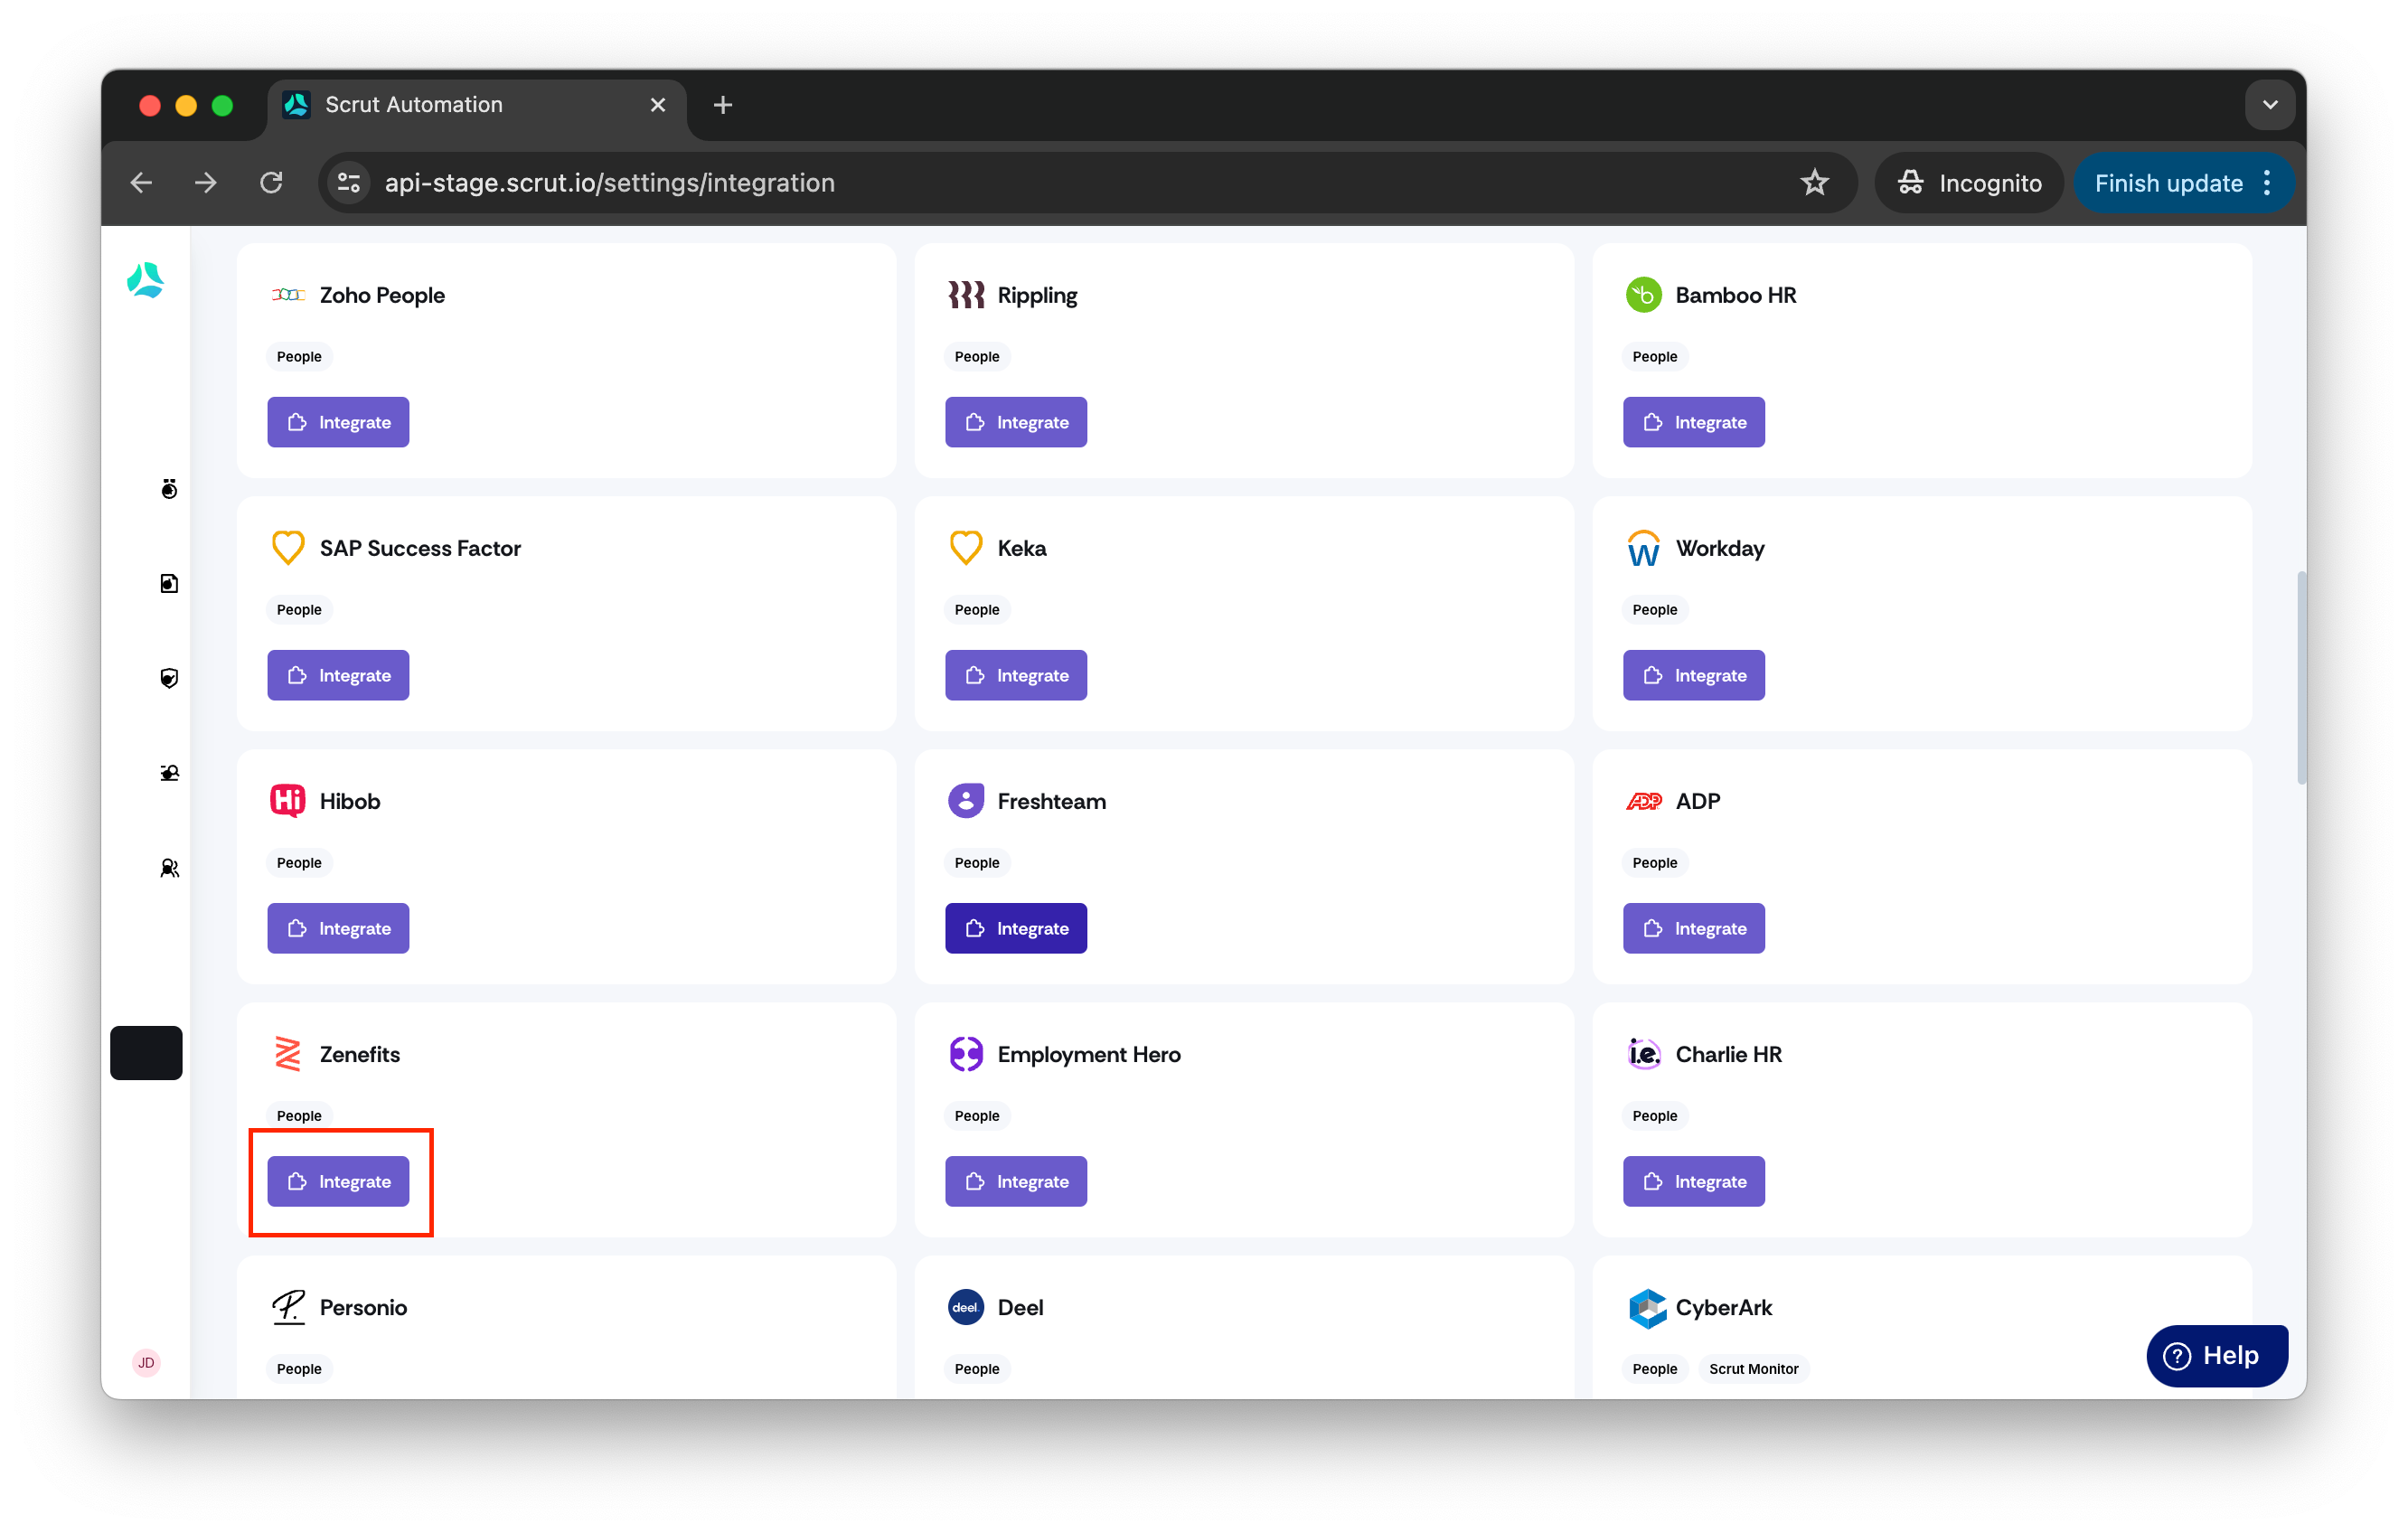Switch to the Scrut Automation tab
The image size is (2408, 1533).
(476, 105)
